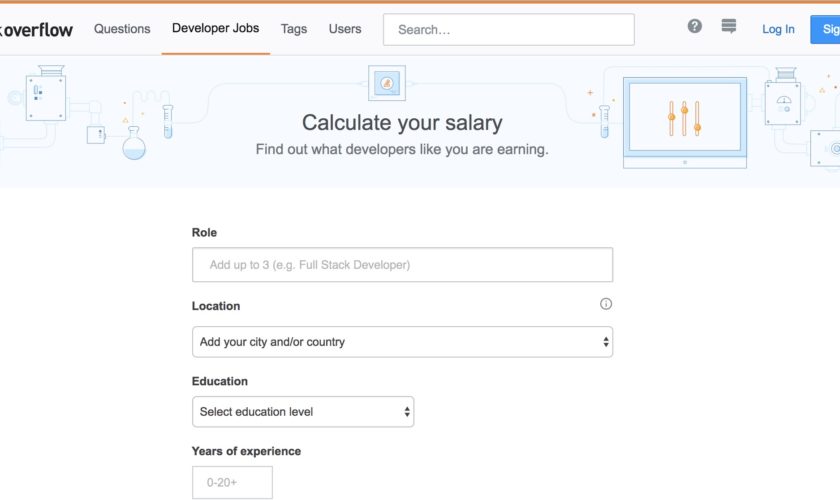Open the Tags page
Viewport: 840px width, 500px height.
coord(294,29)
